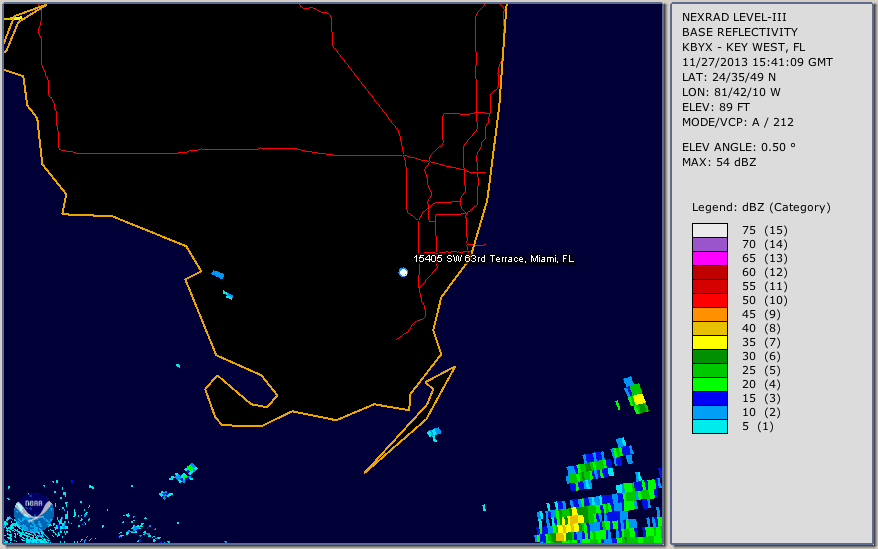
Task: Select the 10 dBZ light blue swatch
Action: click(709, 412)
